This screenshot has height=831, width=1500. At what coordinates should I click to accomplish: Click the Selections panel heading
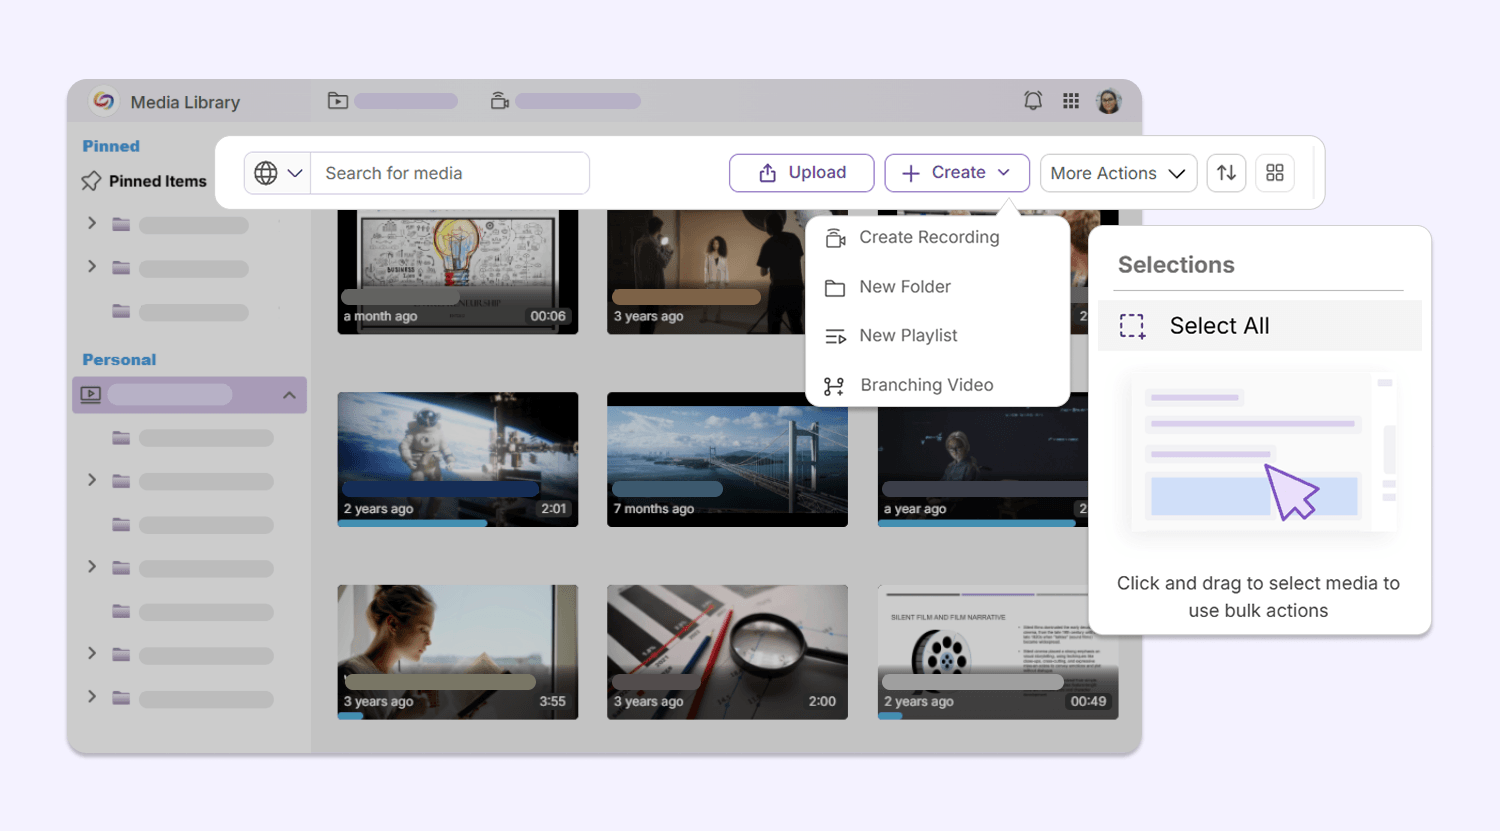[x=1176, y=265]
